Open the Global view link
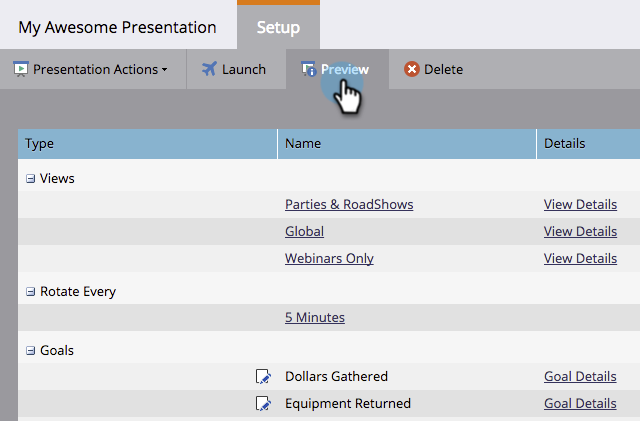 [304, 231]
